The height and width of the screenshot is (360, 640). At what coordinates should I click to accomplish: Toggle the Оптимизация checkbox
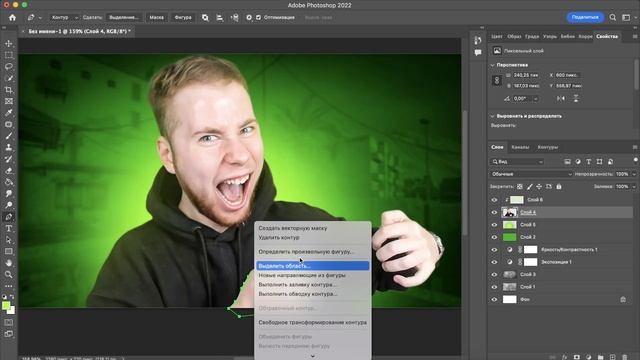tap(258, 18)
